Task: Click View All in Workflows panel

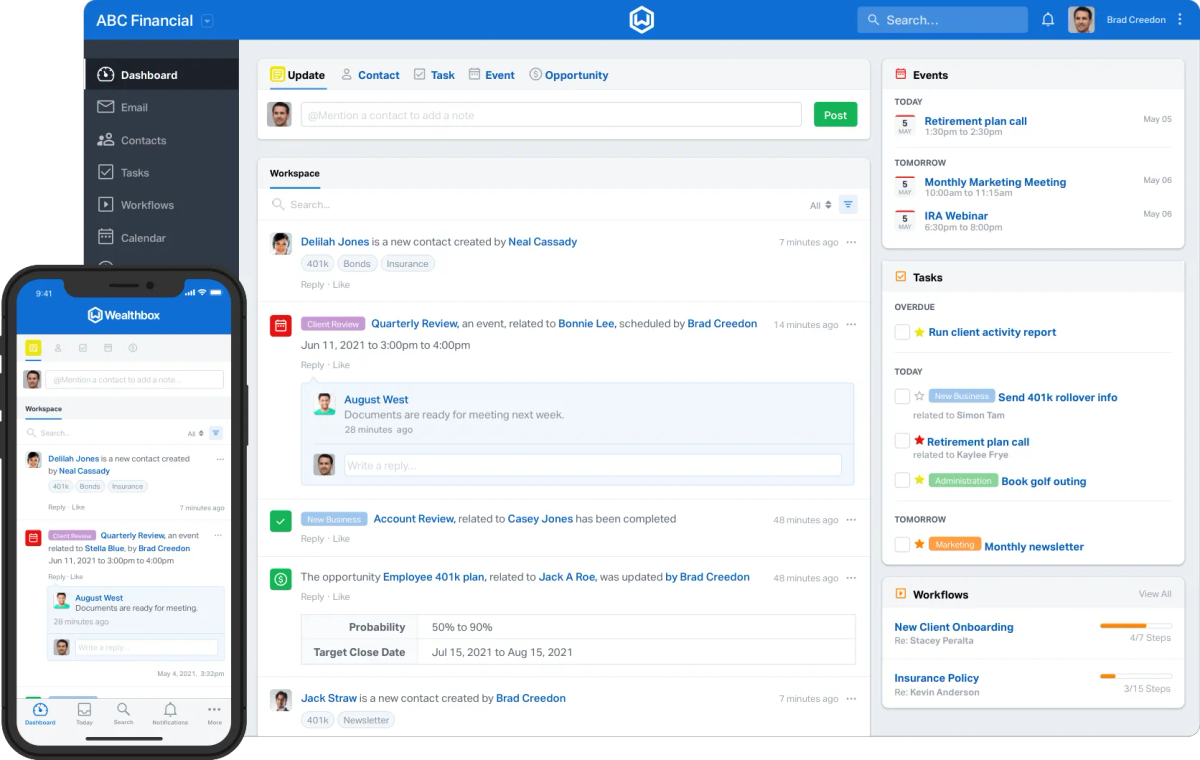Action: point(1155,594)
